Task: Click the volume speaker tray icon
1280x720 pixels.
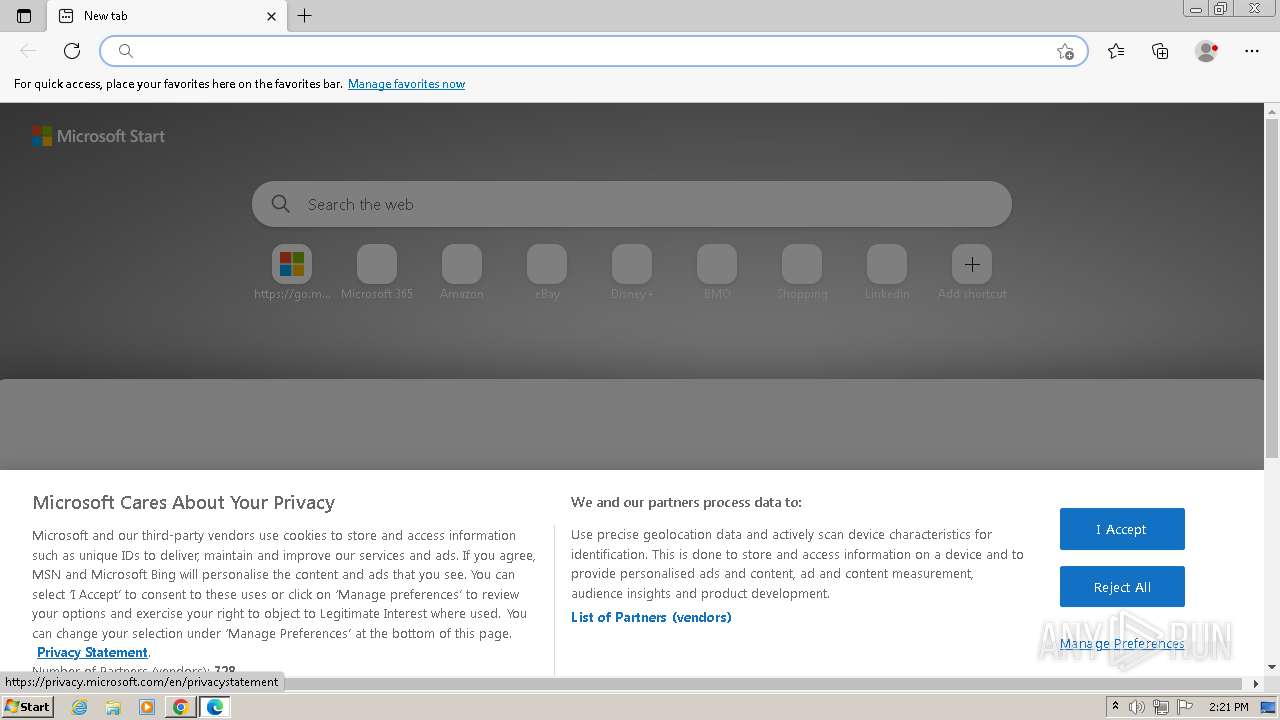Action: [1137, 707]
